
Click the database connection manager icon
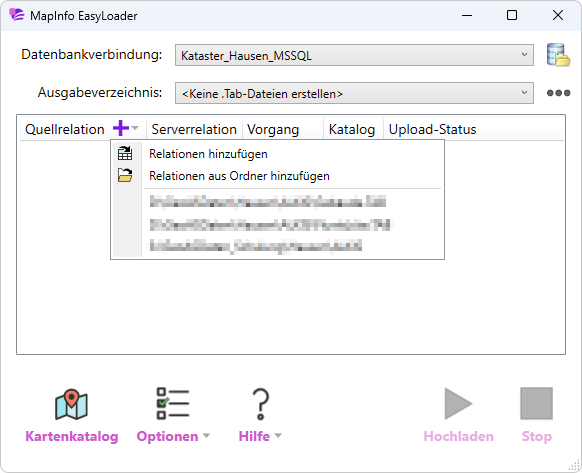558,55
